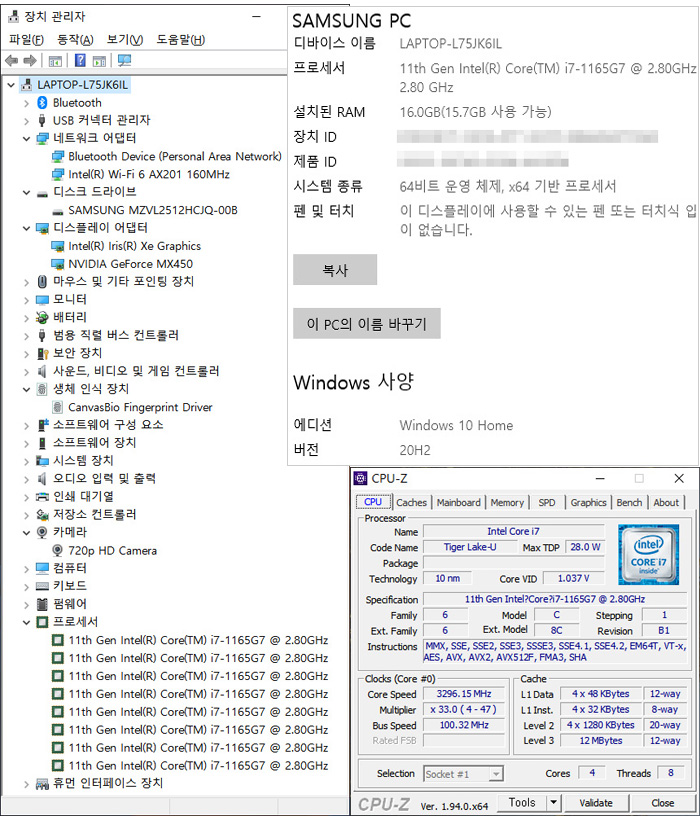
Task: Click the 소프트웨어 구성 요소 icon
Action: coord(42,425)
